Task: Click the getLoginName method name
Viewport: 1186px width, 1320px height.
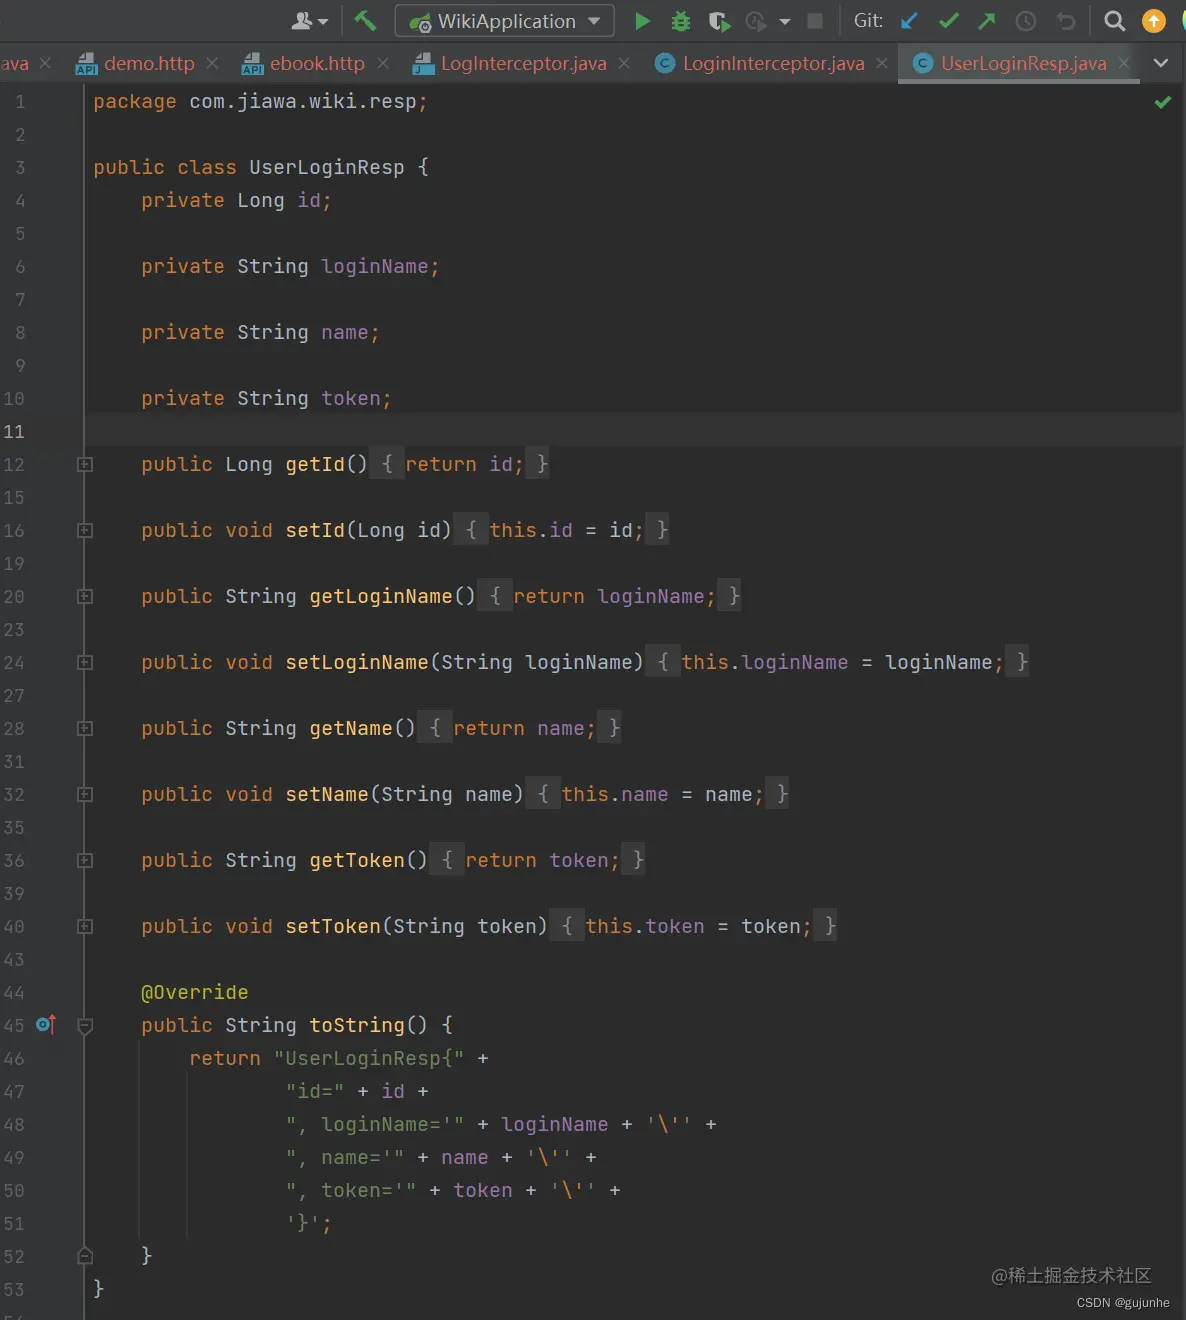Action: [381, 596]
